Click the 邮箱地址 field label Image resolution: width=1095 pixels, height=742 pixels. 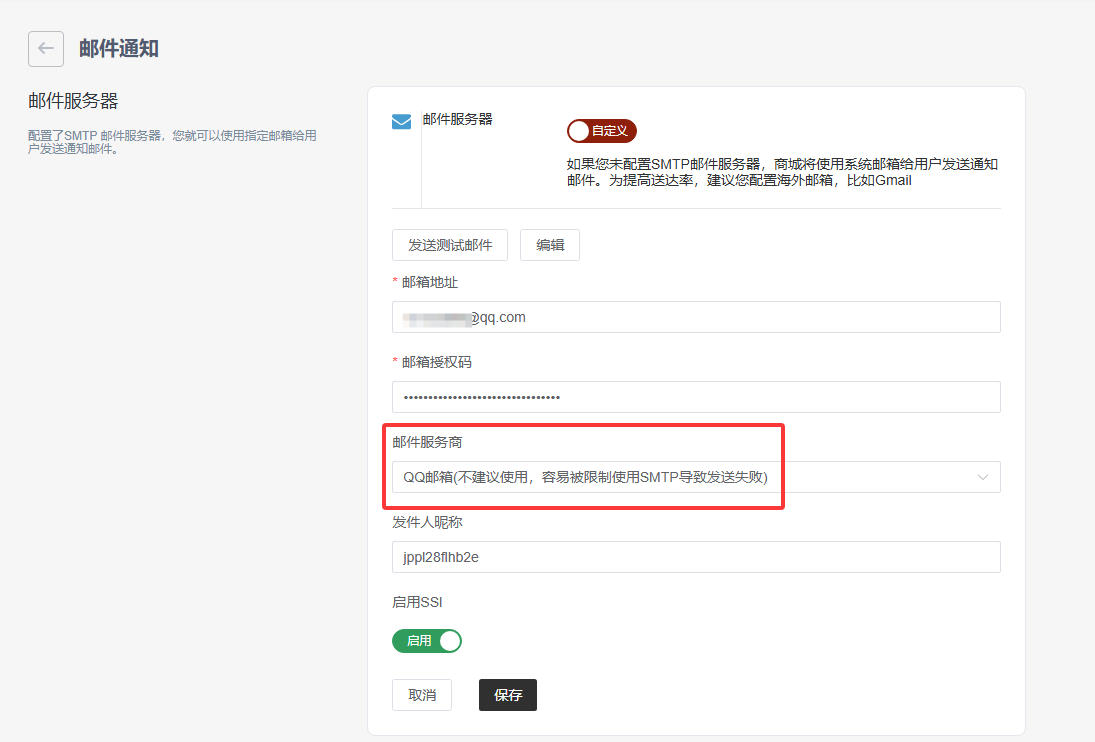(x=429, y=282)
